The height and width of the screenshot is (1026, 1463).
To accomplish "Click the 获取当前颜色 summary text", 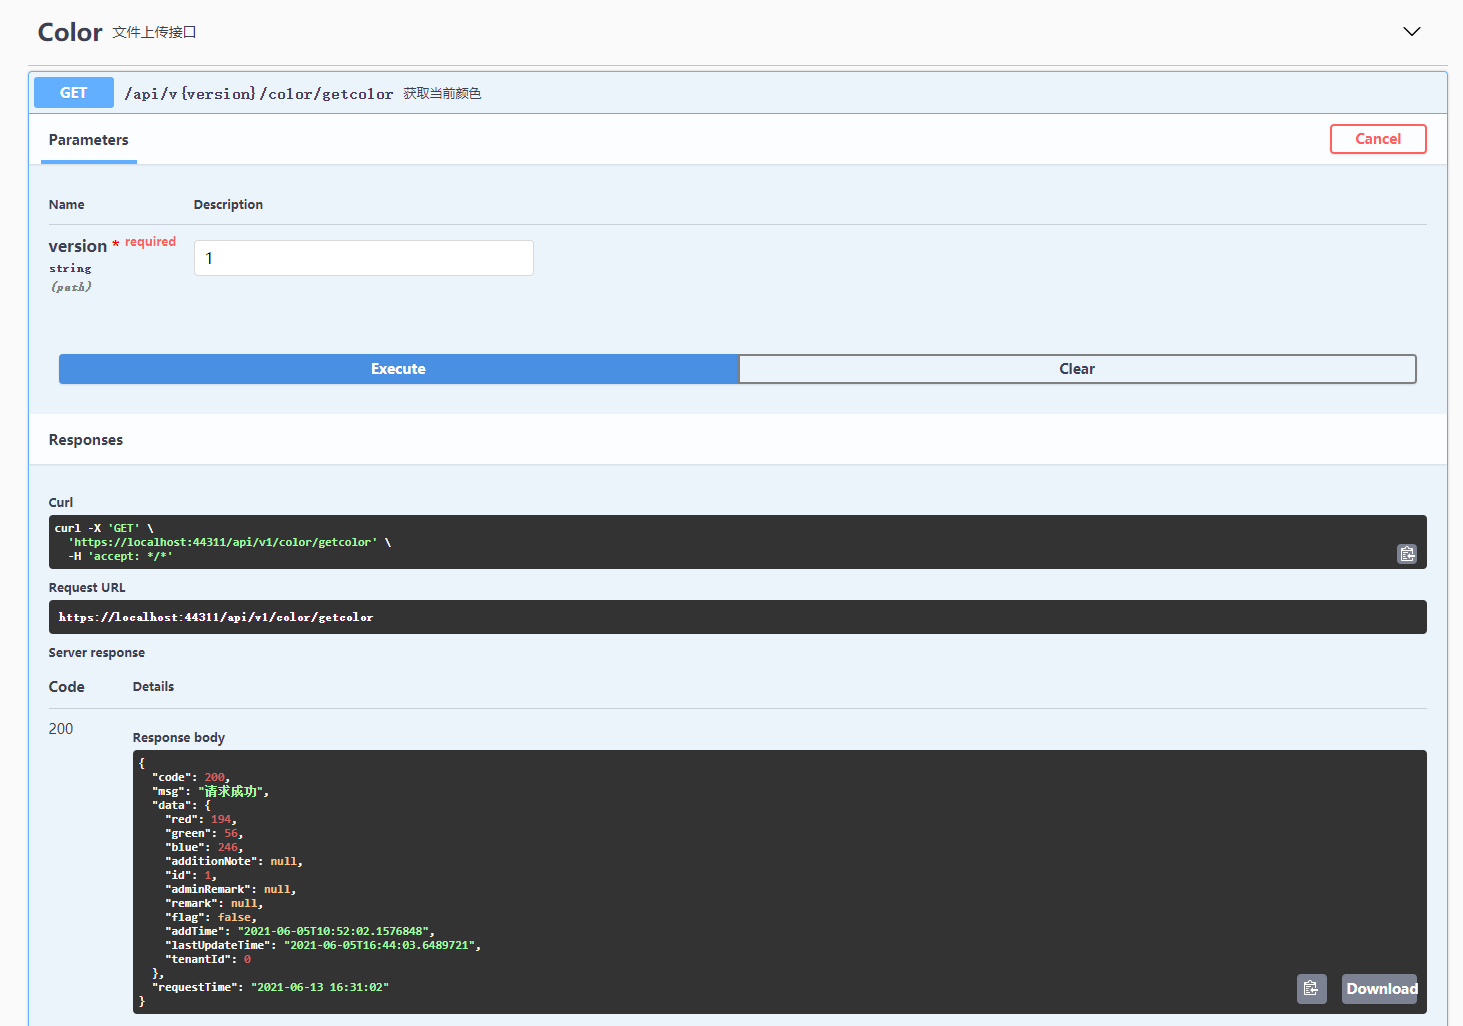I will tap(442, 93).
